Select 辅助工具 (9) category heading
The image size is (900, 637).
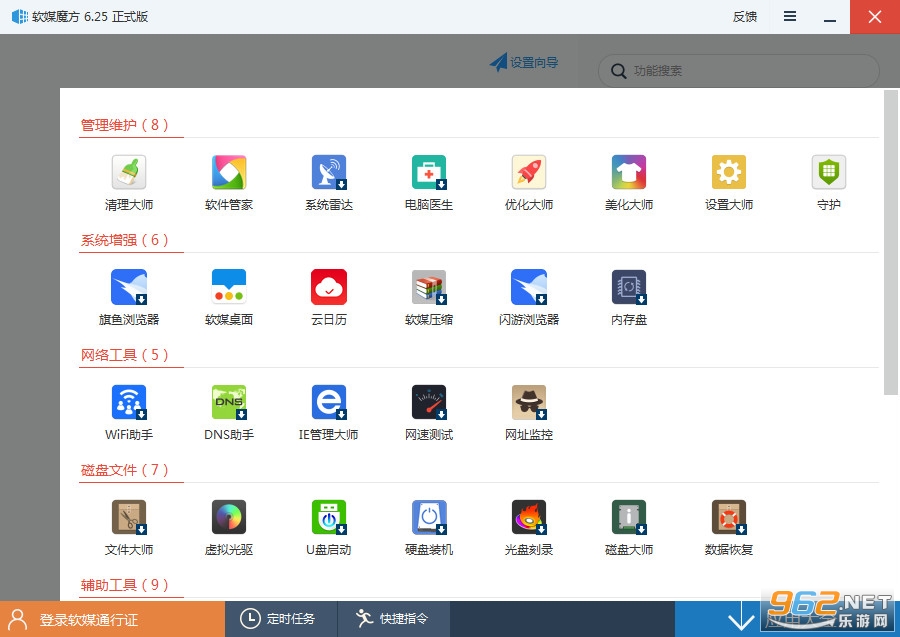pyautogui.click(x=125, y=585)
